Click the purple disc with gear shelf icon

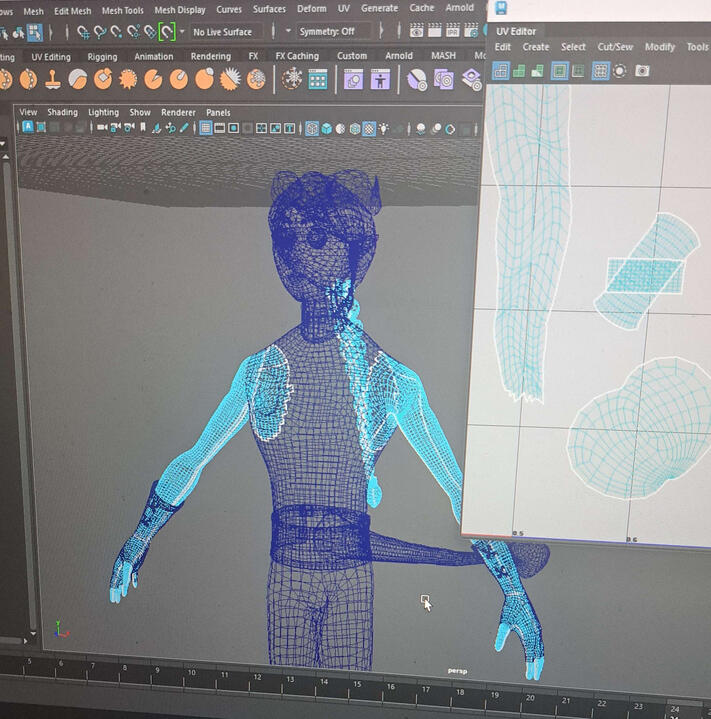[417, 80]
